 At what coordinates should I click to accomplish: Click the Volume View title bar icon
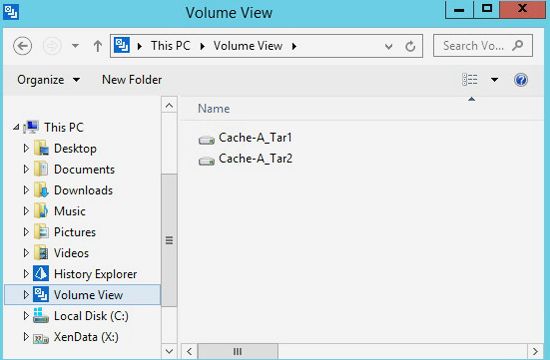(11, 12)
